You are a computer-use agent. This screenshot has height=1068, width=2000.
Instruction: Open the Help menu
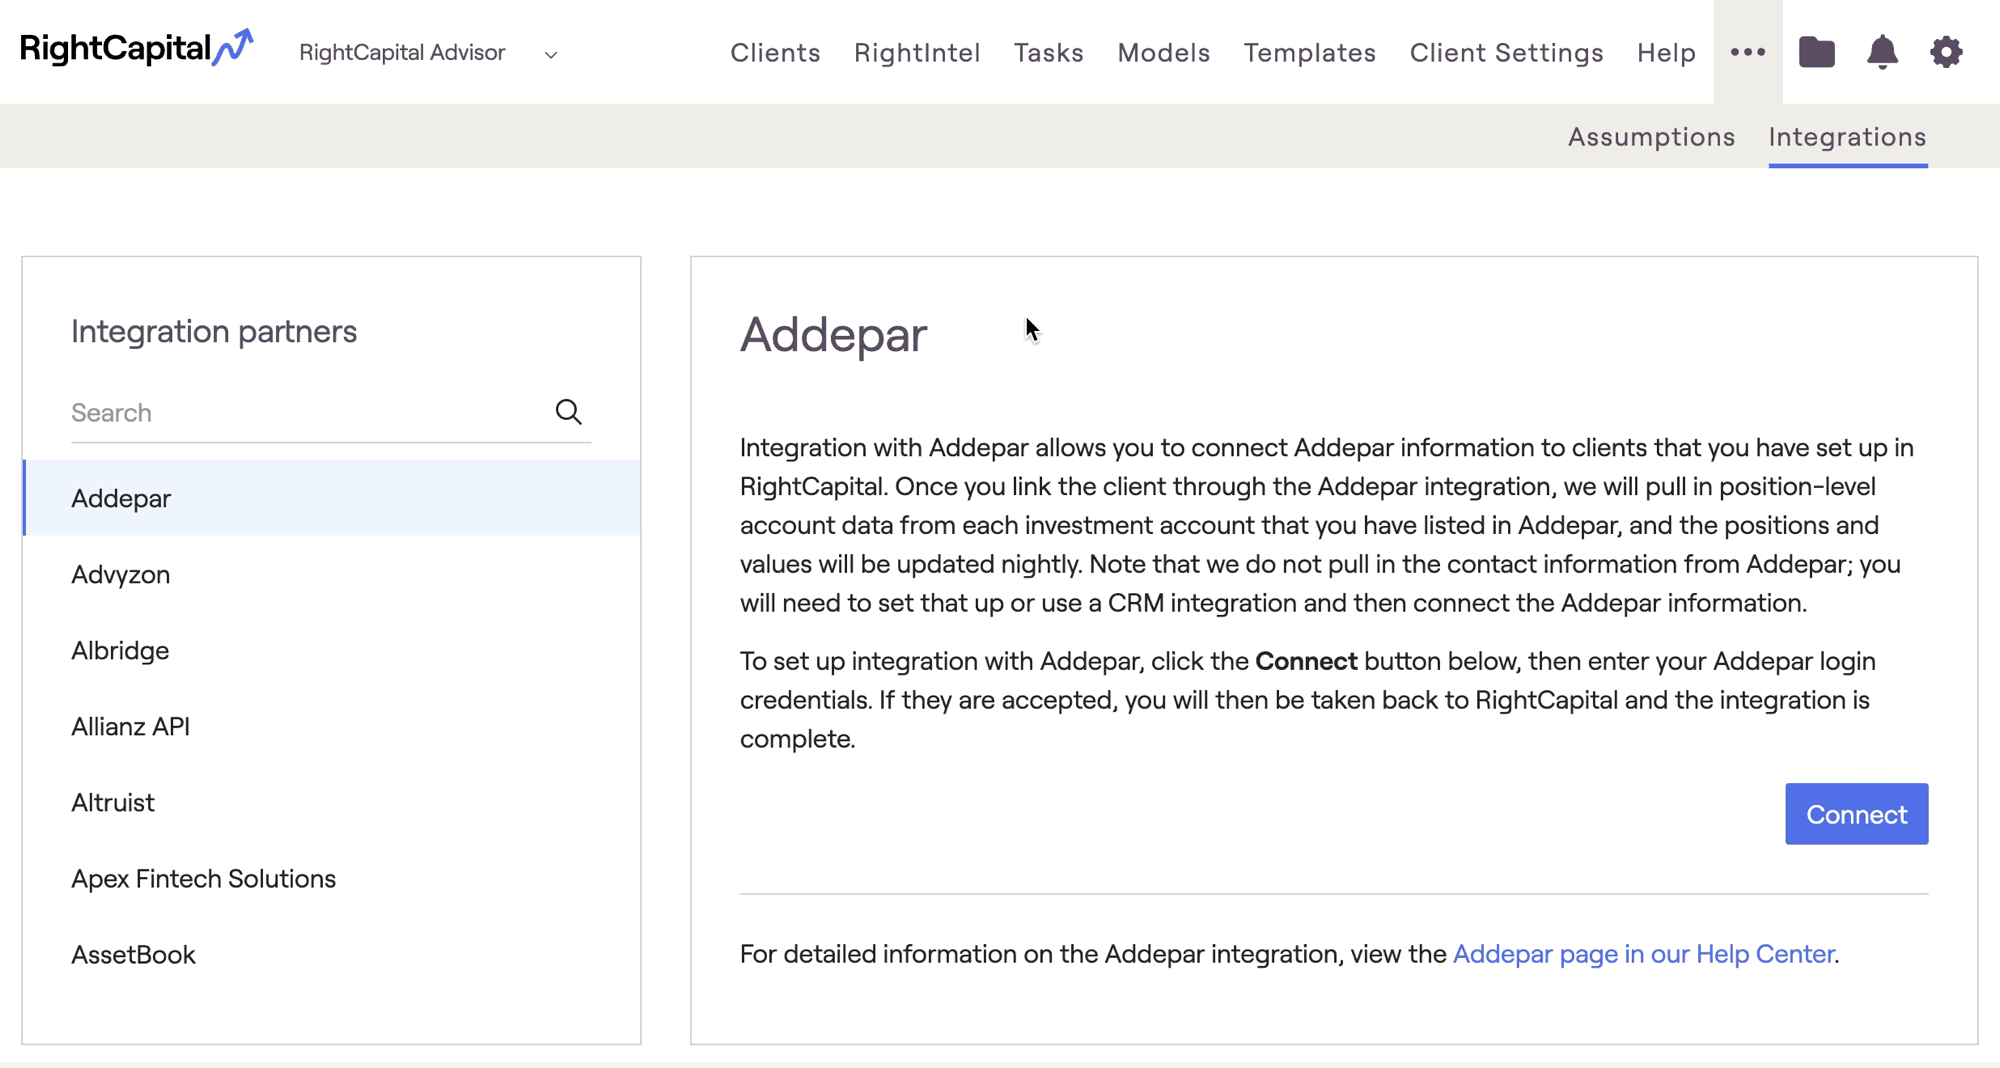click(1666, 53)
